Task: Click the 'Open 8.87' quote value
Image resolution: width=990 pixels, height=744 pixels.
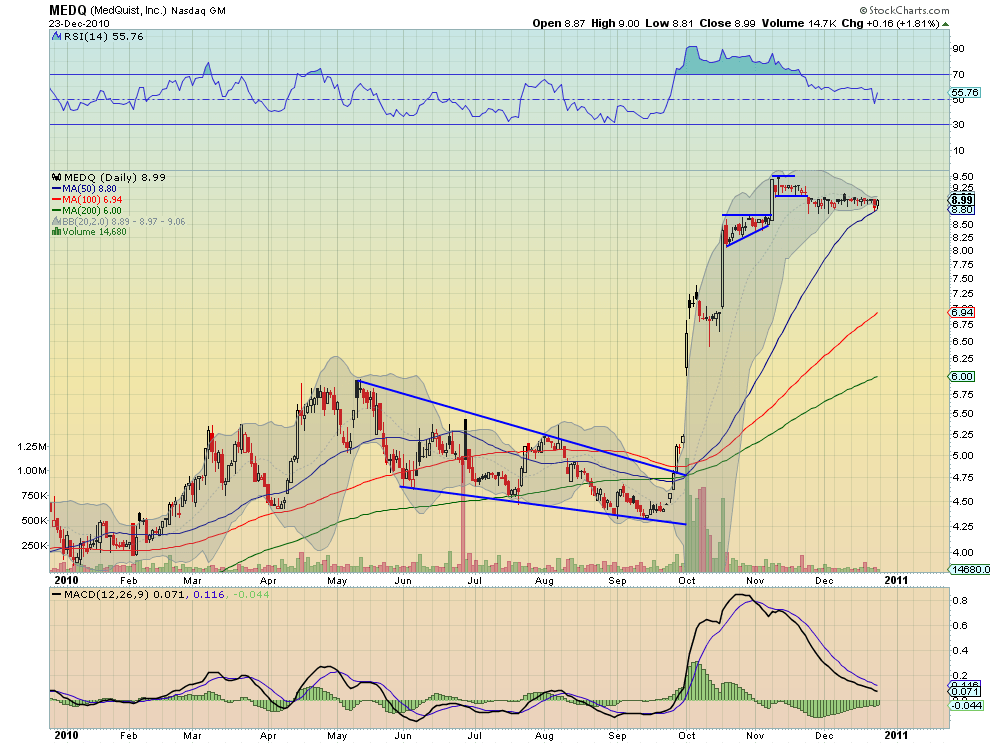Action: (x=559, y=23)
